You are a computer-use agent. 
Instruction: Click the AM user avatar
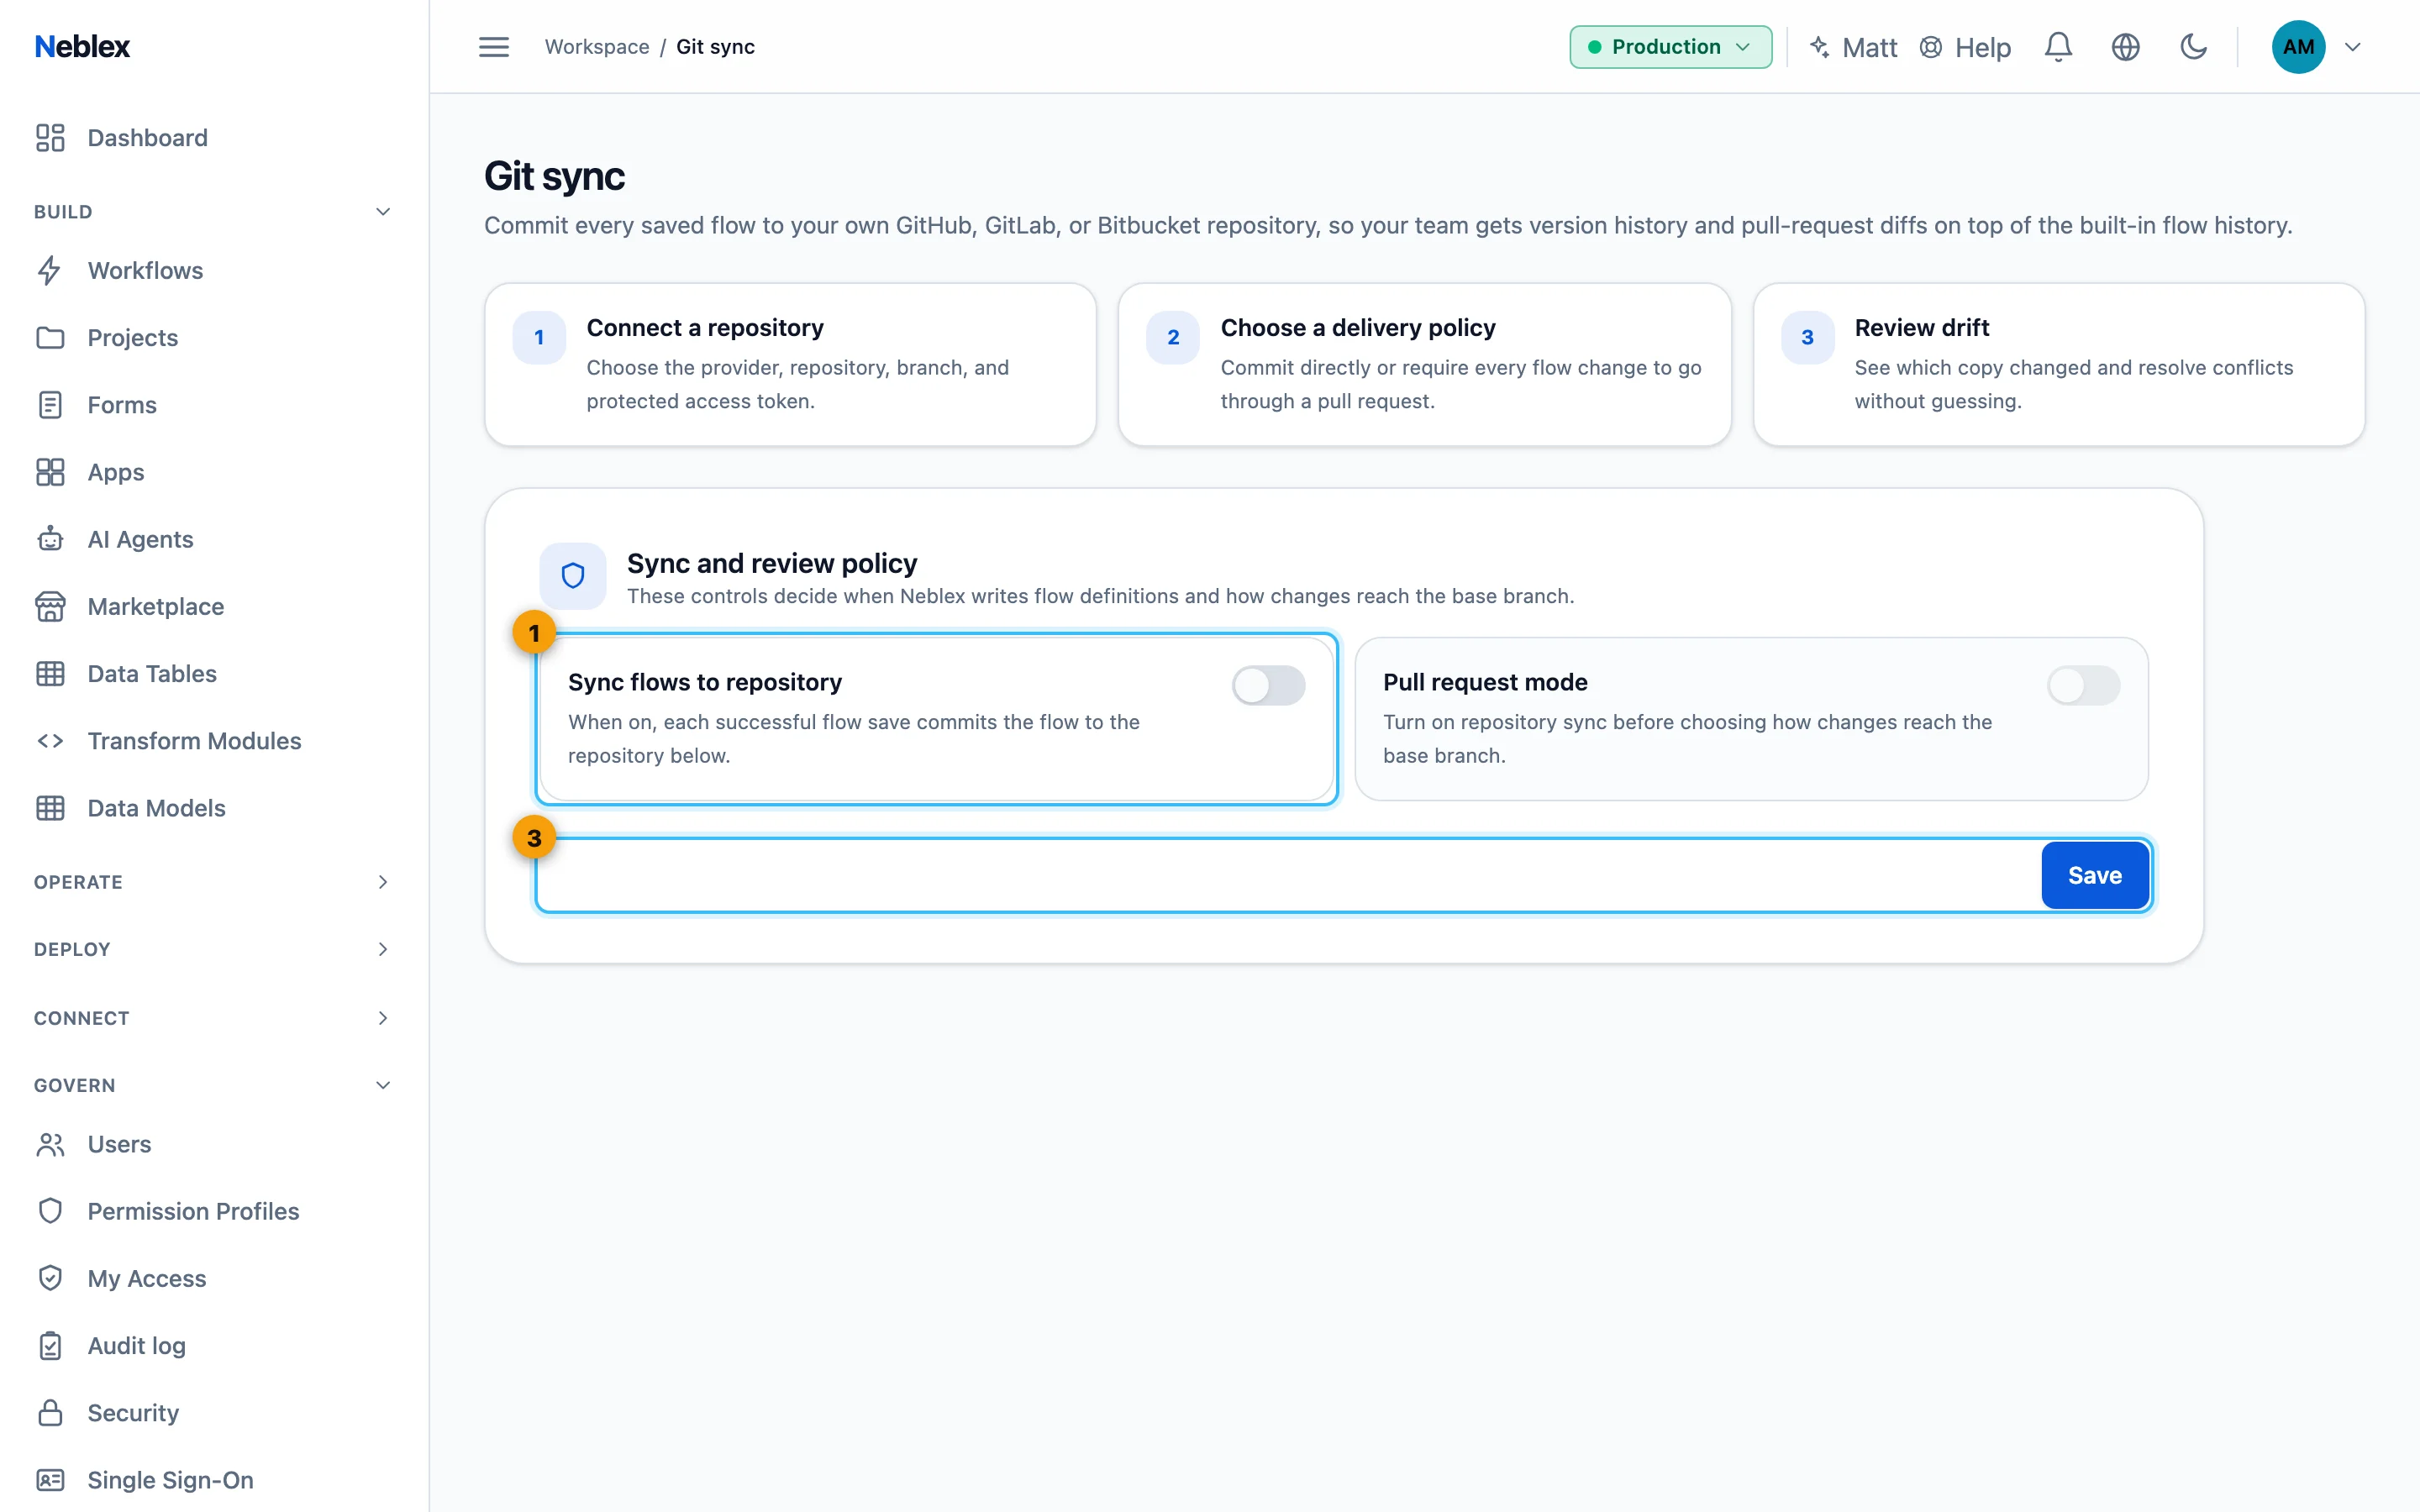tap(2298, 47)
